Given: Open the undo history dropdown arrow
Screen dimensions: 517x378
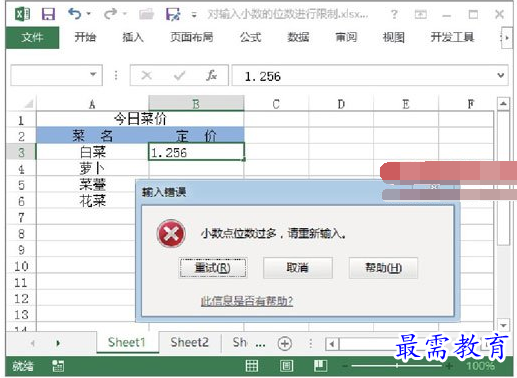Looking at the screenshot, I should (x=89, y=14).
